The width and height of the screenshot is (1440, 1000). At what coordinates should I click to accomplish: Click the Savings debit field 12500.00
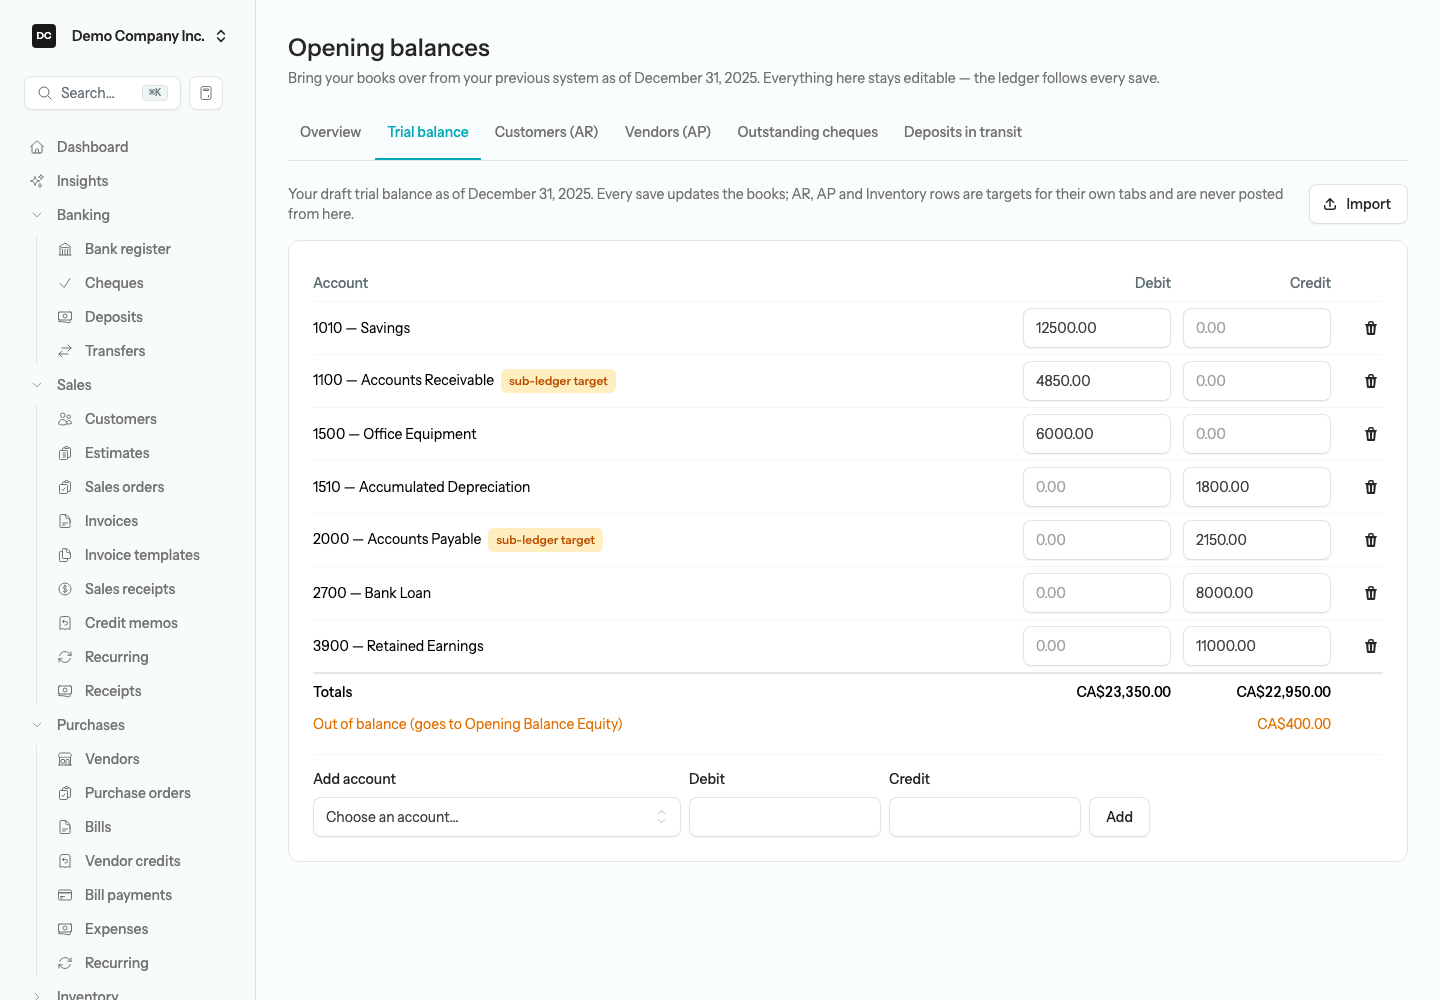1097,328
